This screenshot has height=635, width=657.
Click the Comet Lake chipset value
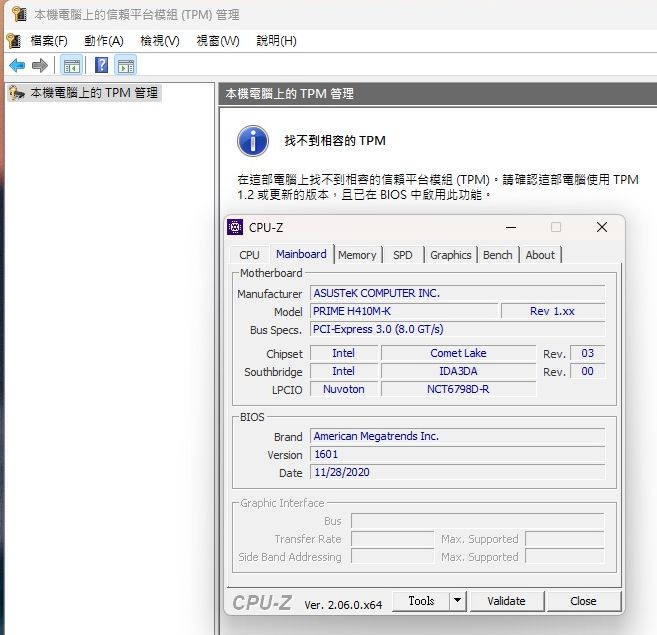click(458, 353)
